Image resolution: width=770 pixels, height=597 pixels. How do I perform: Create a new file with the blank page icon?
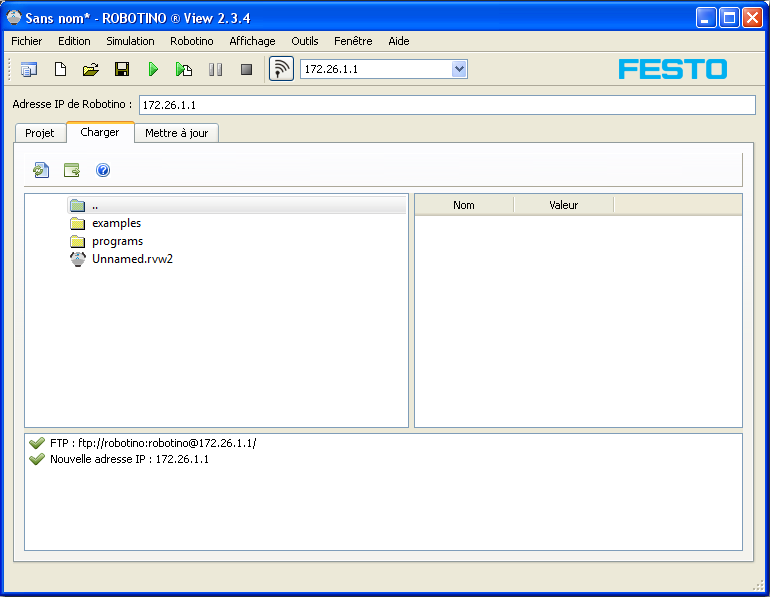60,69
